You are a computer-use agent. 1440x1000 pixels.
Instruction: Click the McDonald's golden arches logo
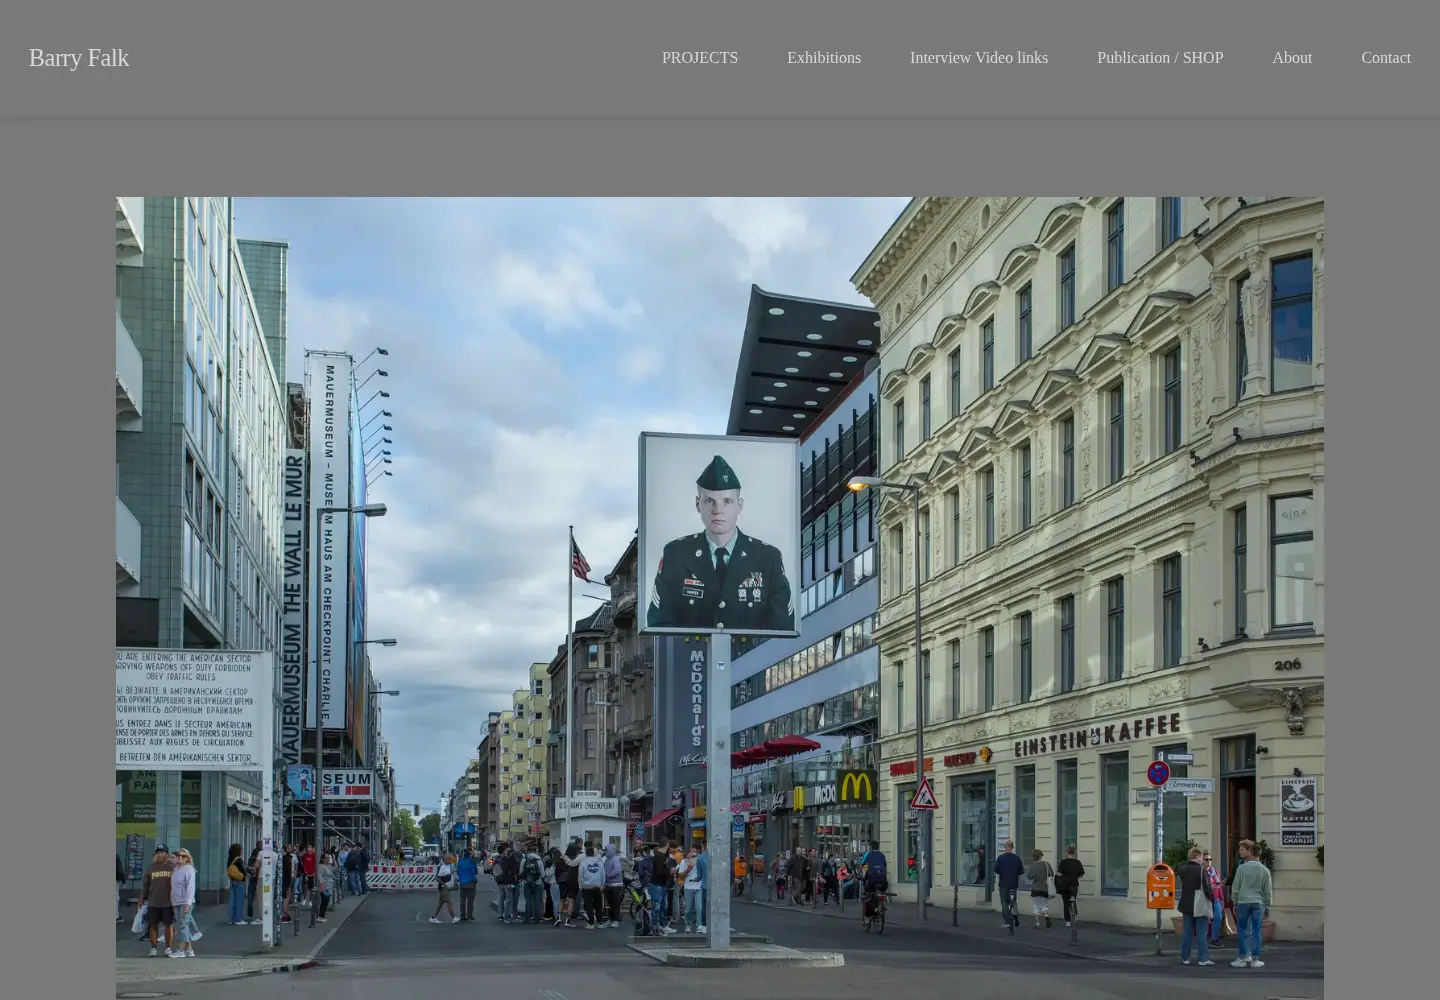pos(856,786)
